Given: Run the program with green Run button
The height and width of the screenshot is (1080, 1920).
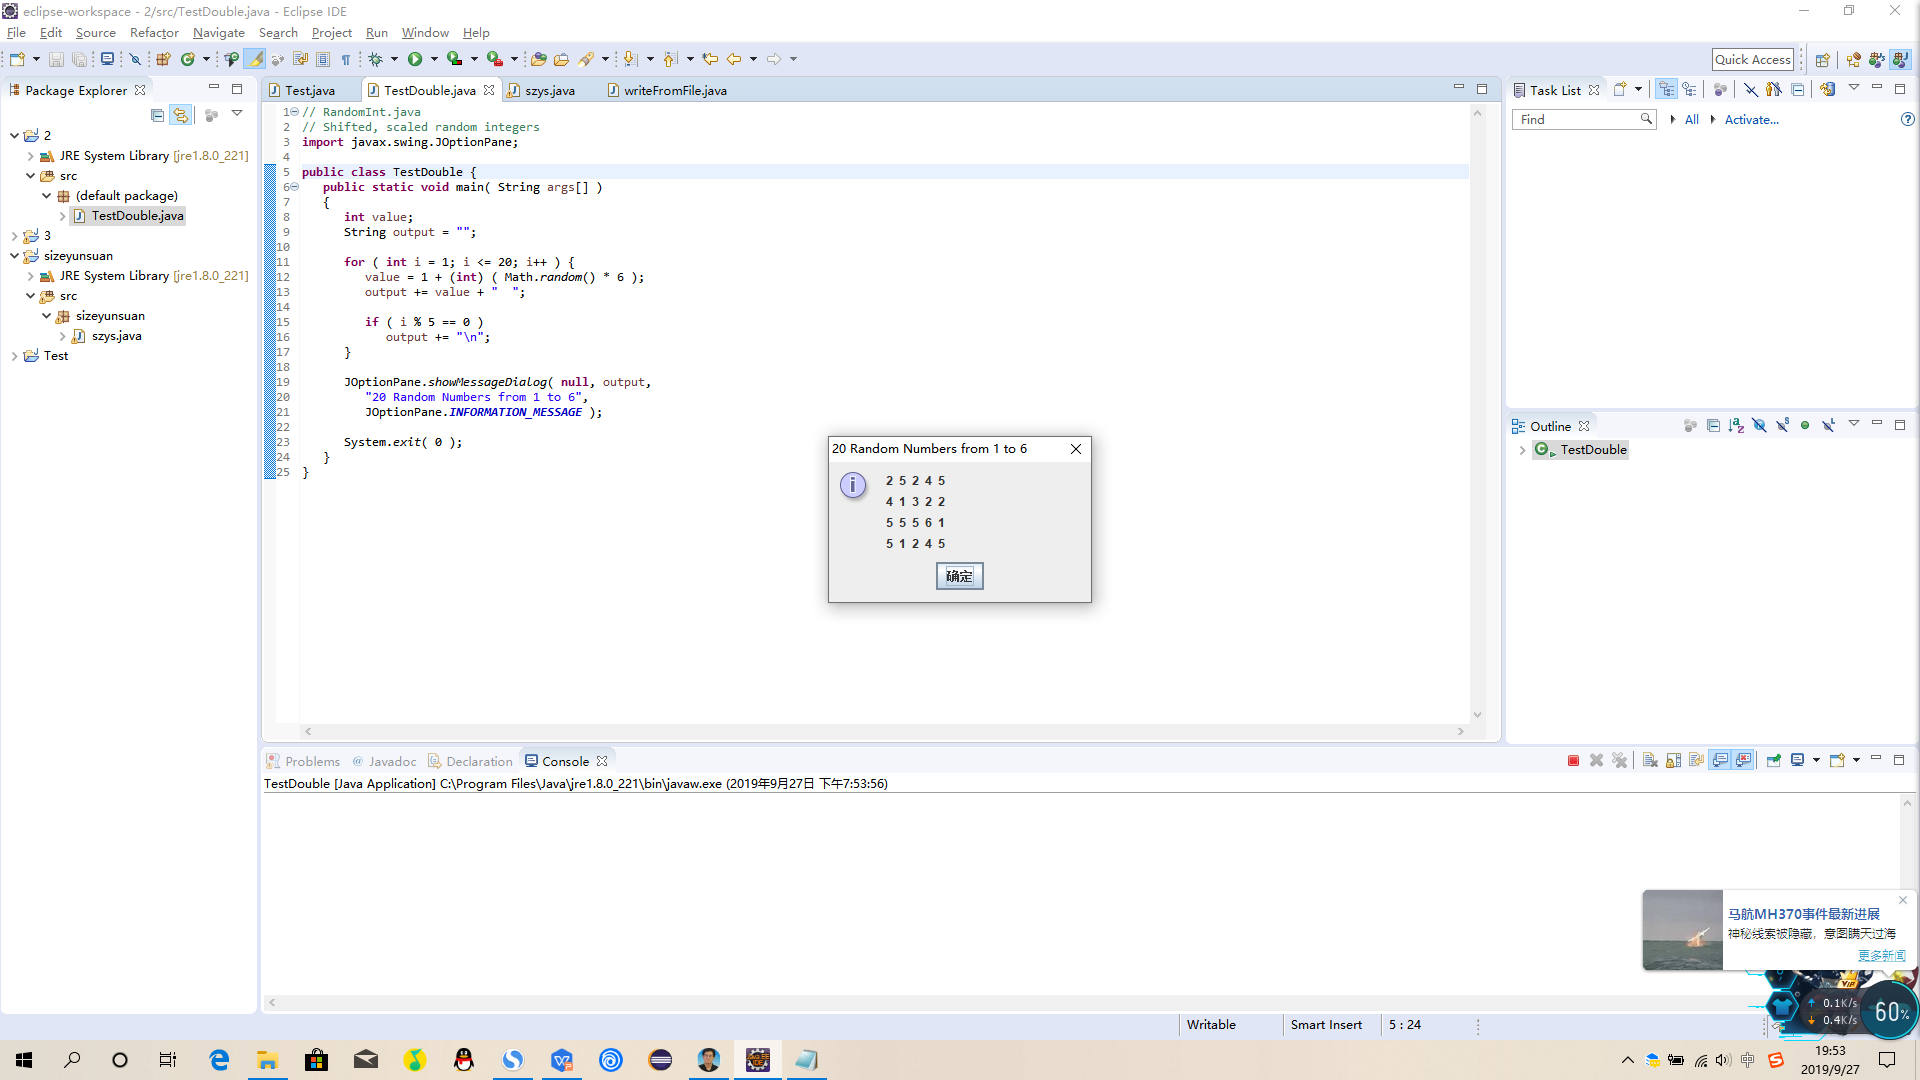Looking at the screenshot, I should [x=415, y=59].
